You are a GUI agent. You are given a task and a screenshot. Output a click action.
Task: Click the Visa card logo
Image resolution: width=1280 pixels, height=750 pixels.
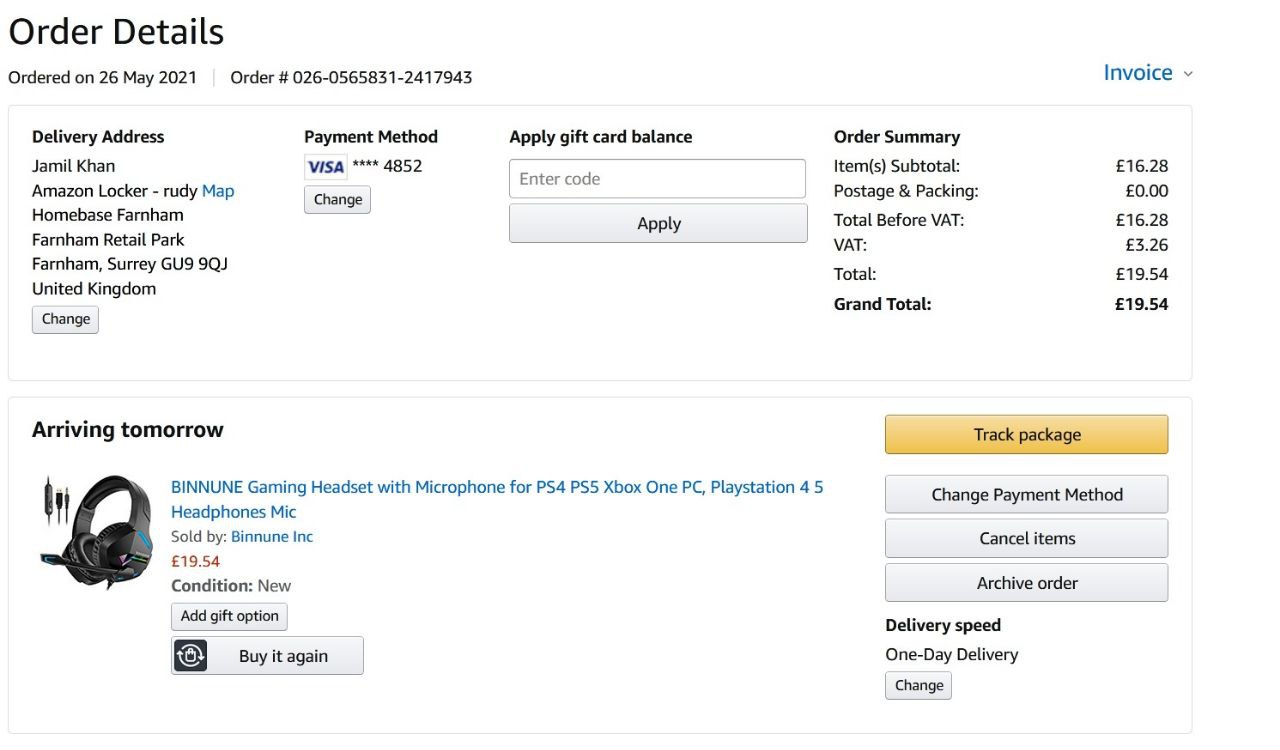pos(326,167)
